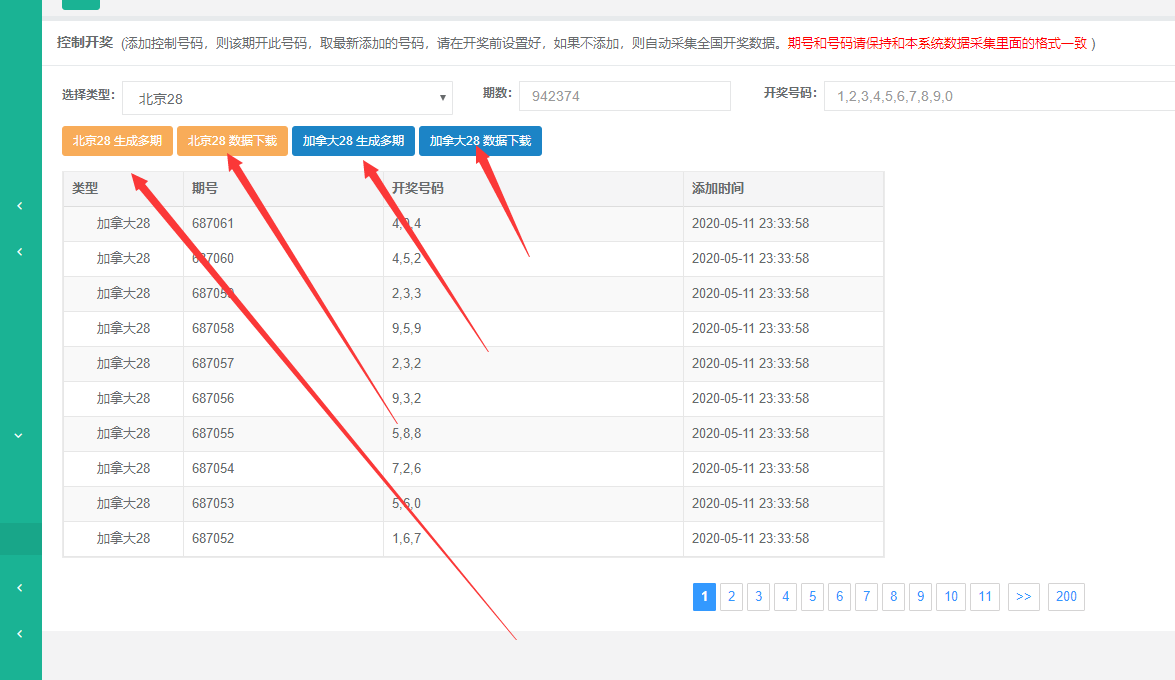Viewport: 1175px width, 680px height.
Task: Go to page 2 in pagination
Action: click(732, 597)
